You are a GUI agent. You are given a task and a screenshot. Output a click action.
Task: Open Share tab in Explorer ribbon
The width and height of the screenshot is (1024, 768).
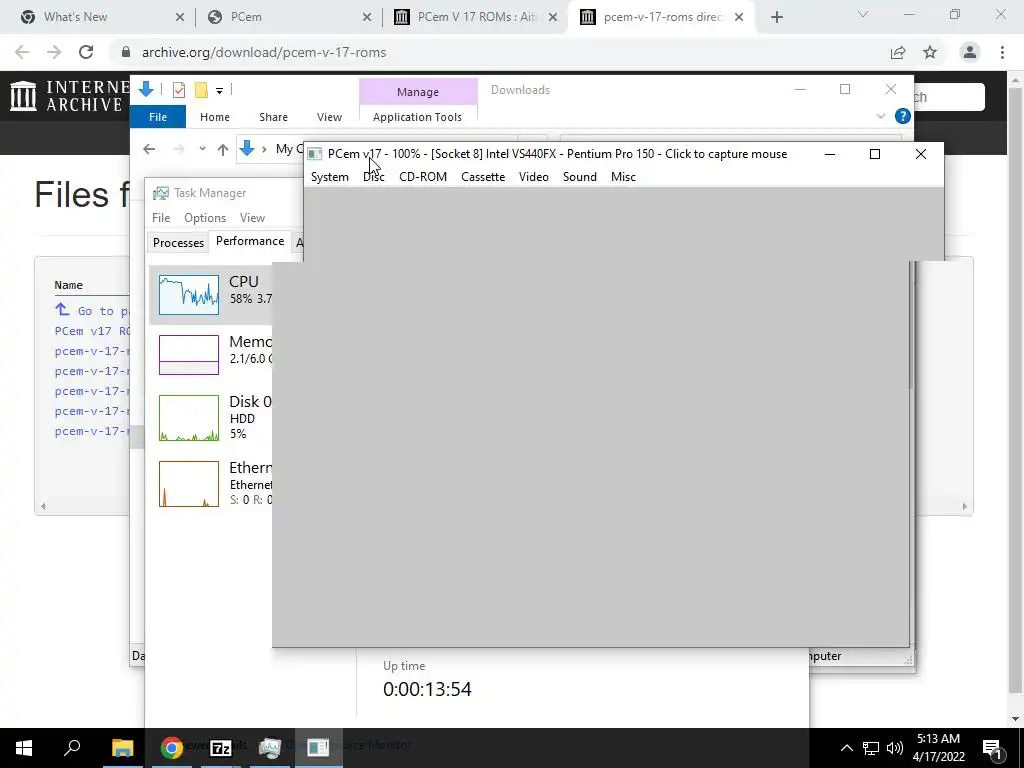coord(273,117)
